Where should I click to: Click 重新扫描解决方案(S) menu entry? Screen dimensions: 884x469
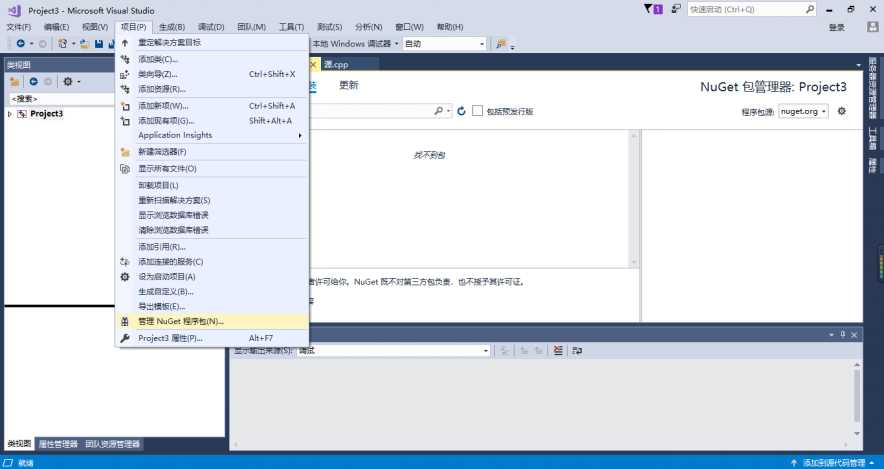click(x=174, y=200)
